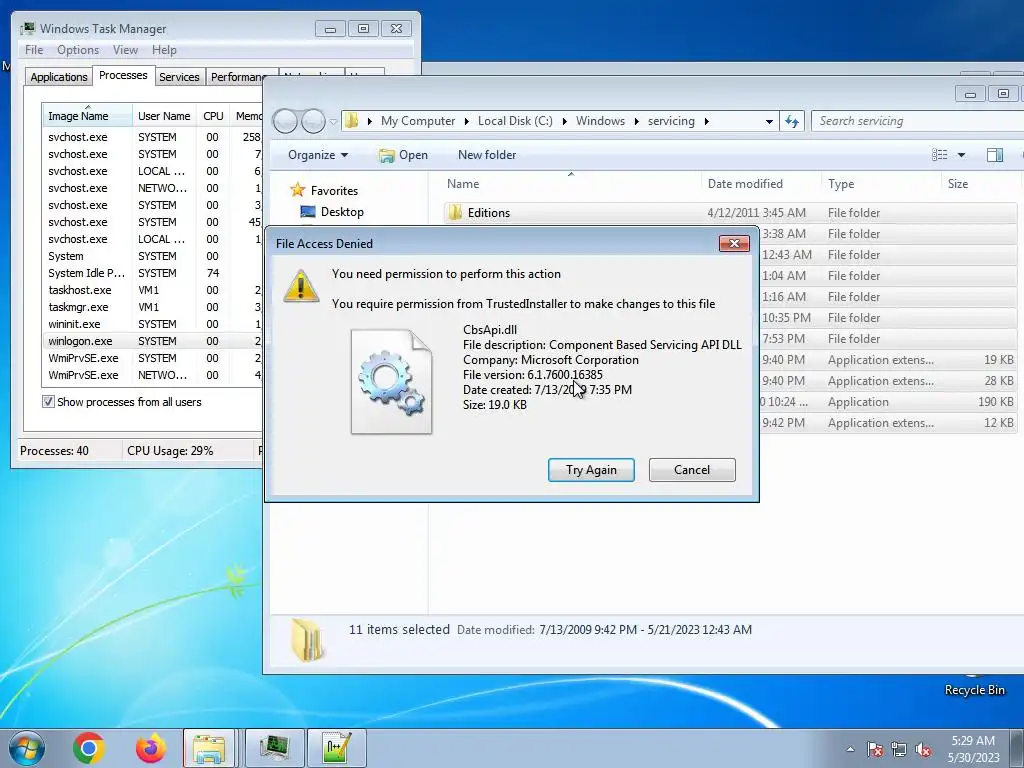
Task: Open the view options dropdown arrow
Action: (x=961, y=155)
